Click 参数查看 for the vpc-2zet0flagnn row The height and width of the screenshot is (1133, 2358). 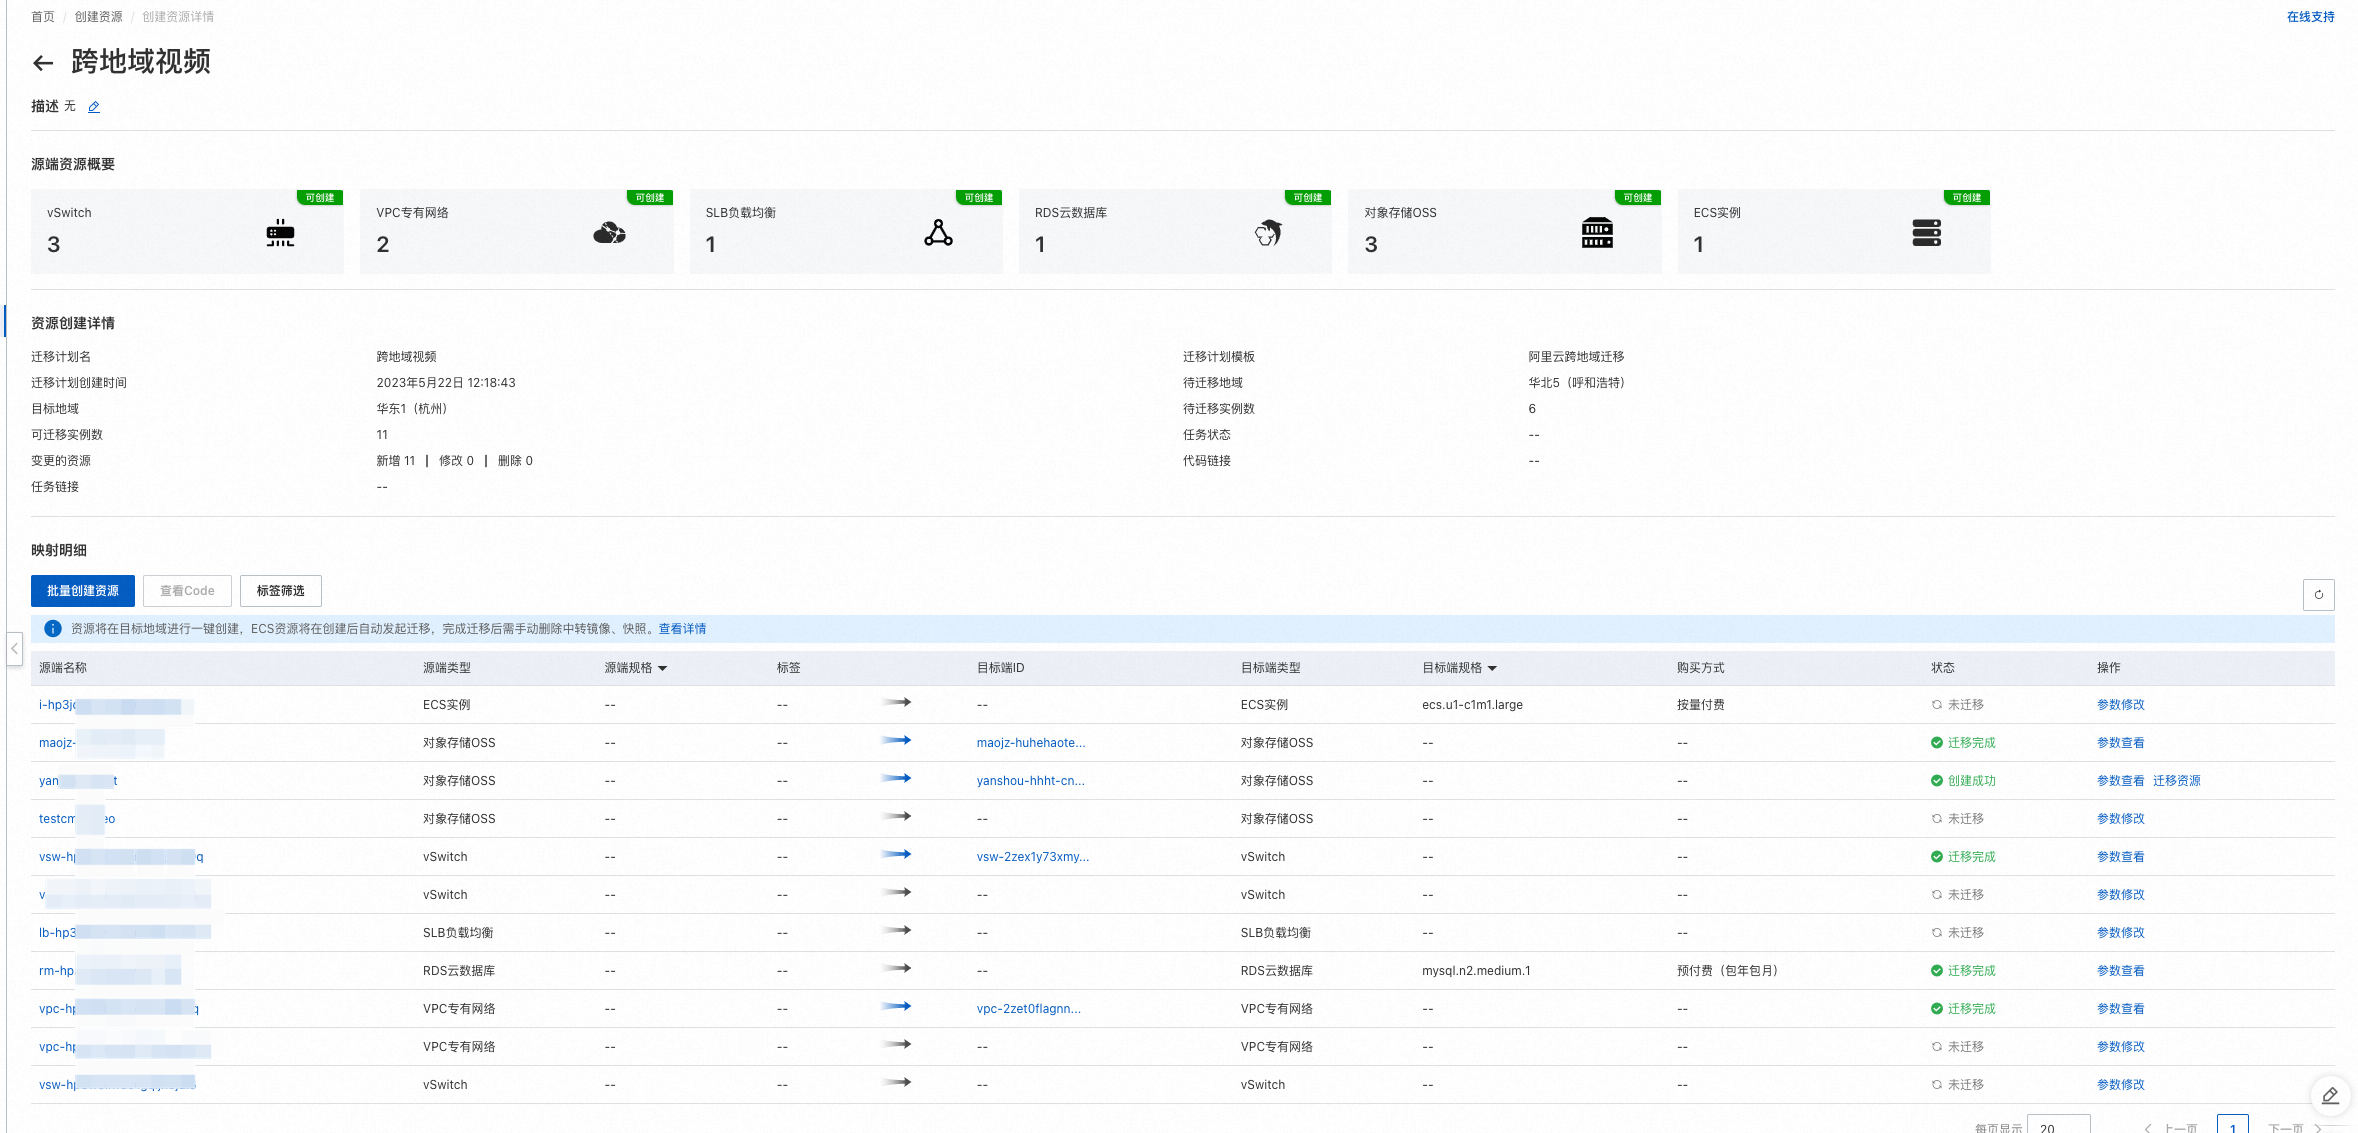[2120, 1009]
